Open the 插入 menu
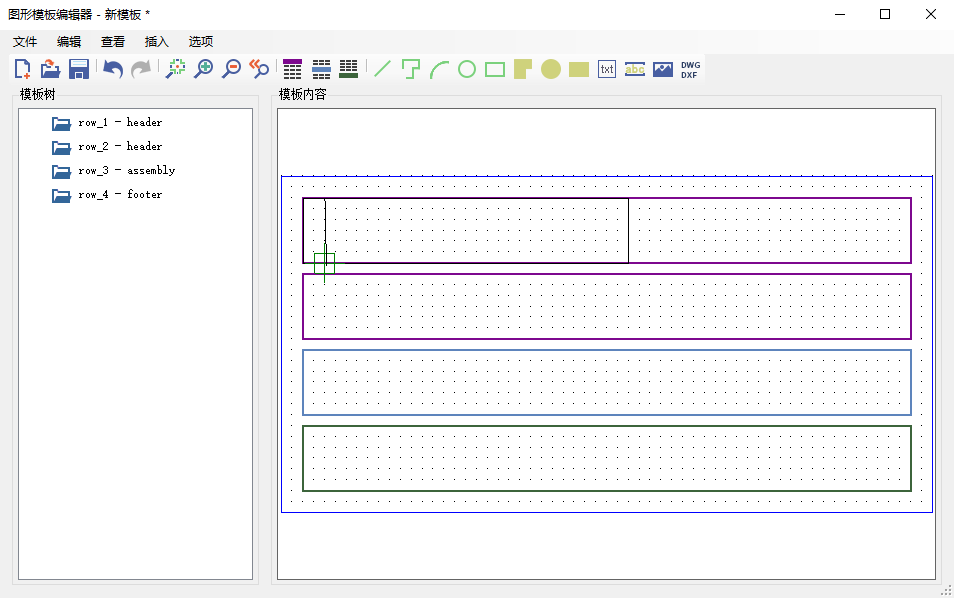Screen dimensions: 954x598 point(156,41)
